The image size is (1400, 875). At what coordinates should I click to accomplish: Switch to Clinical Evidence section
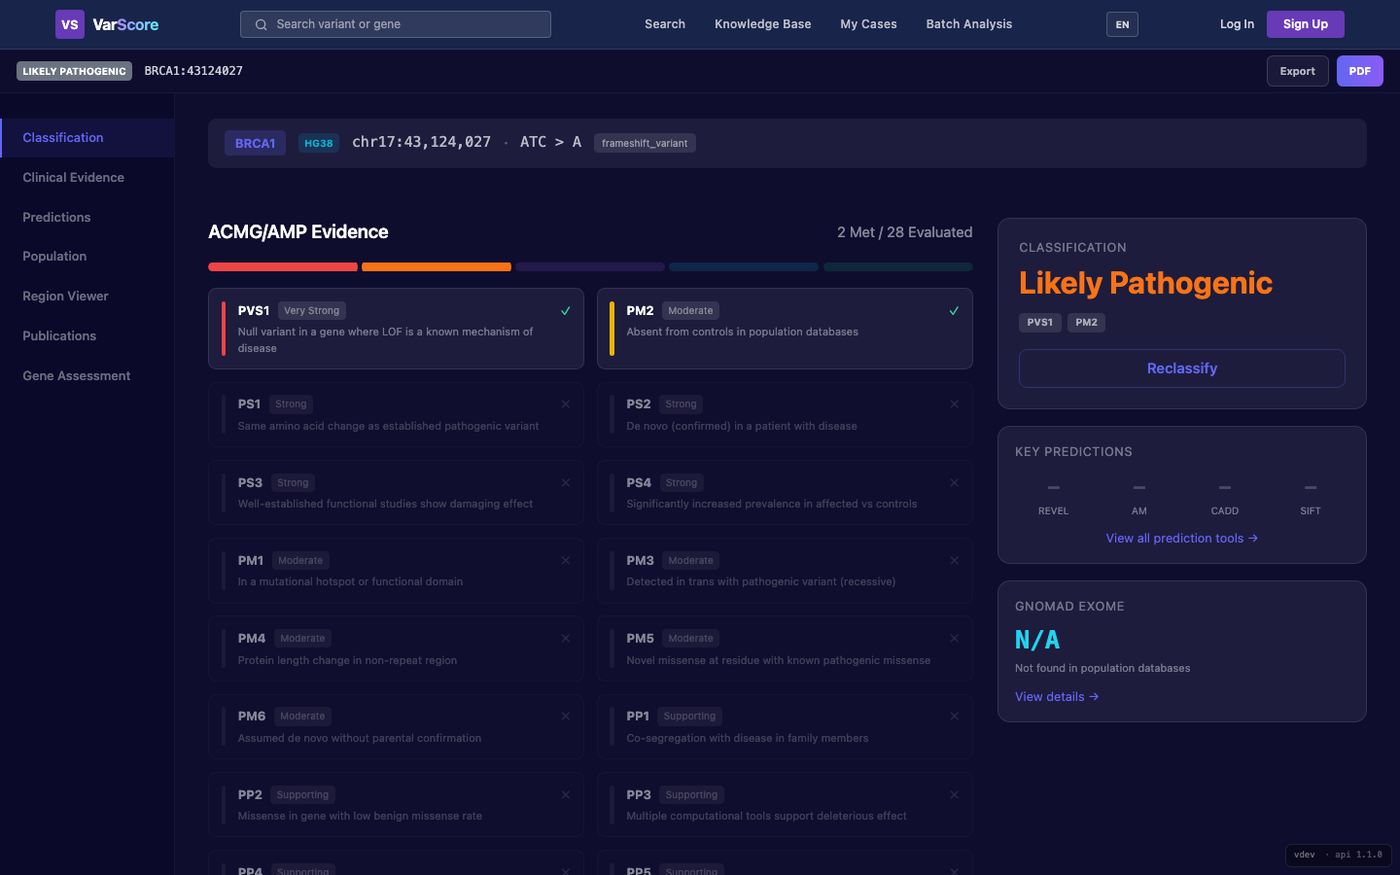[x=87, y=177]
